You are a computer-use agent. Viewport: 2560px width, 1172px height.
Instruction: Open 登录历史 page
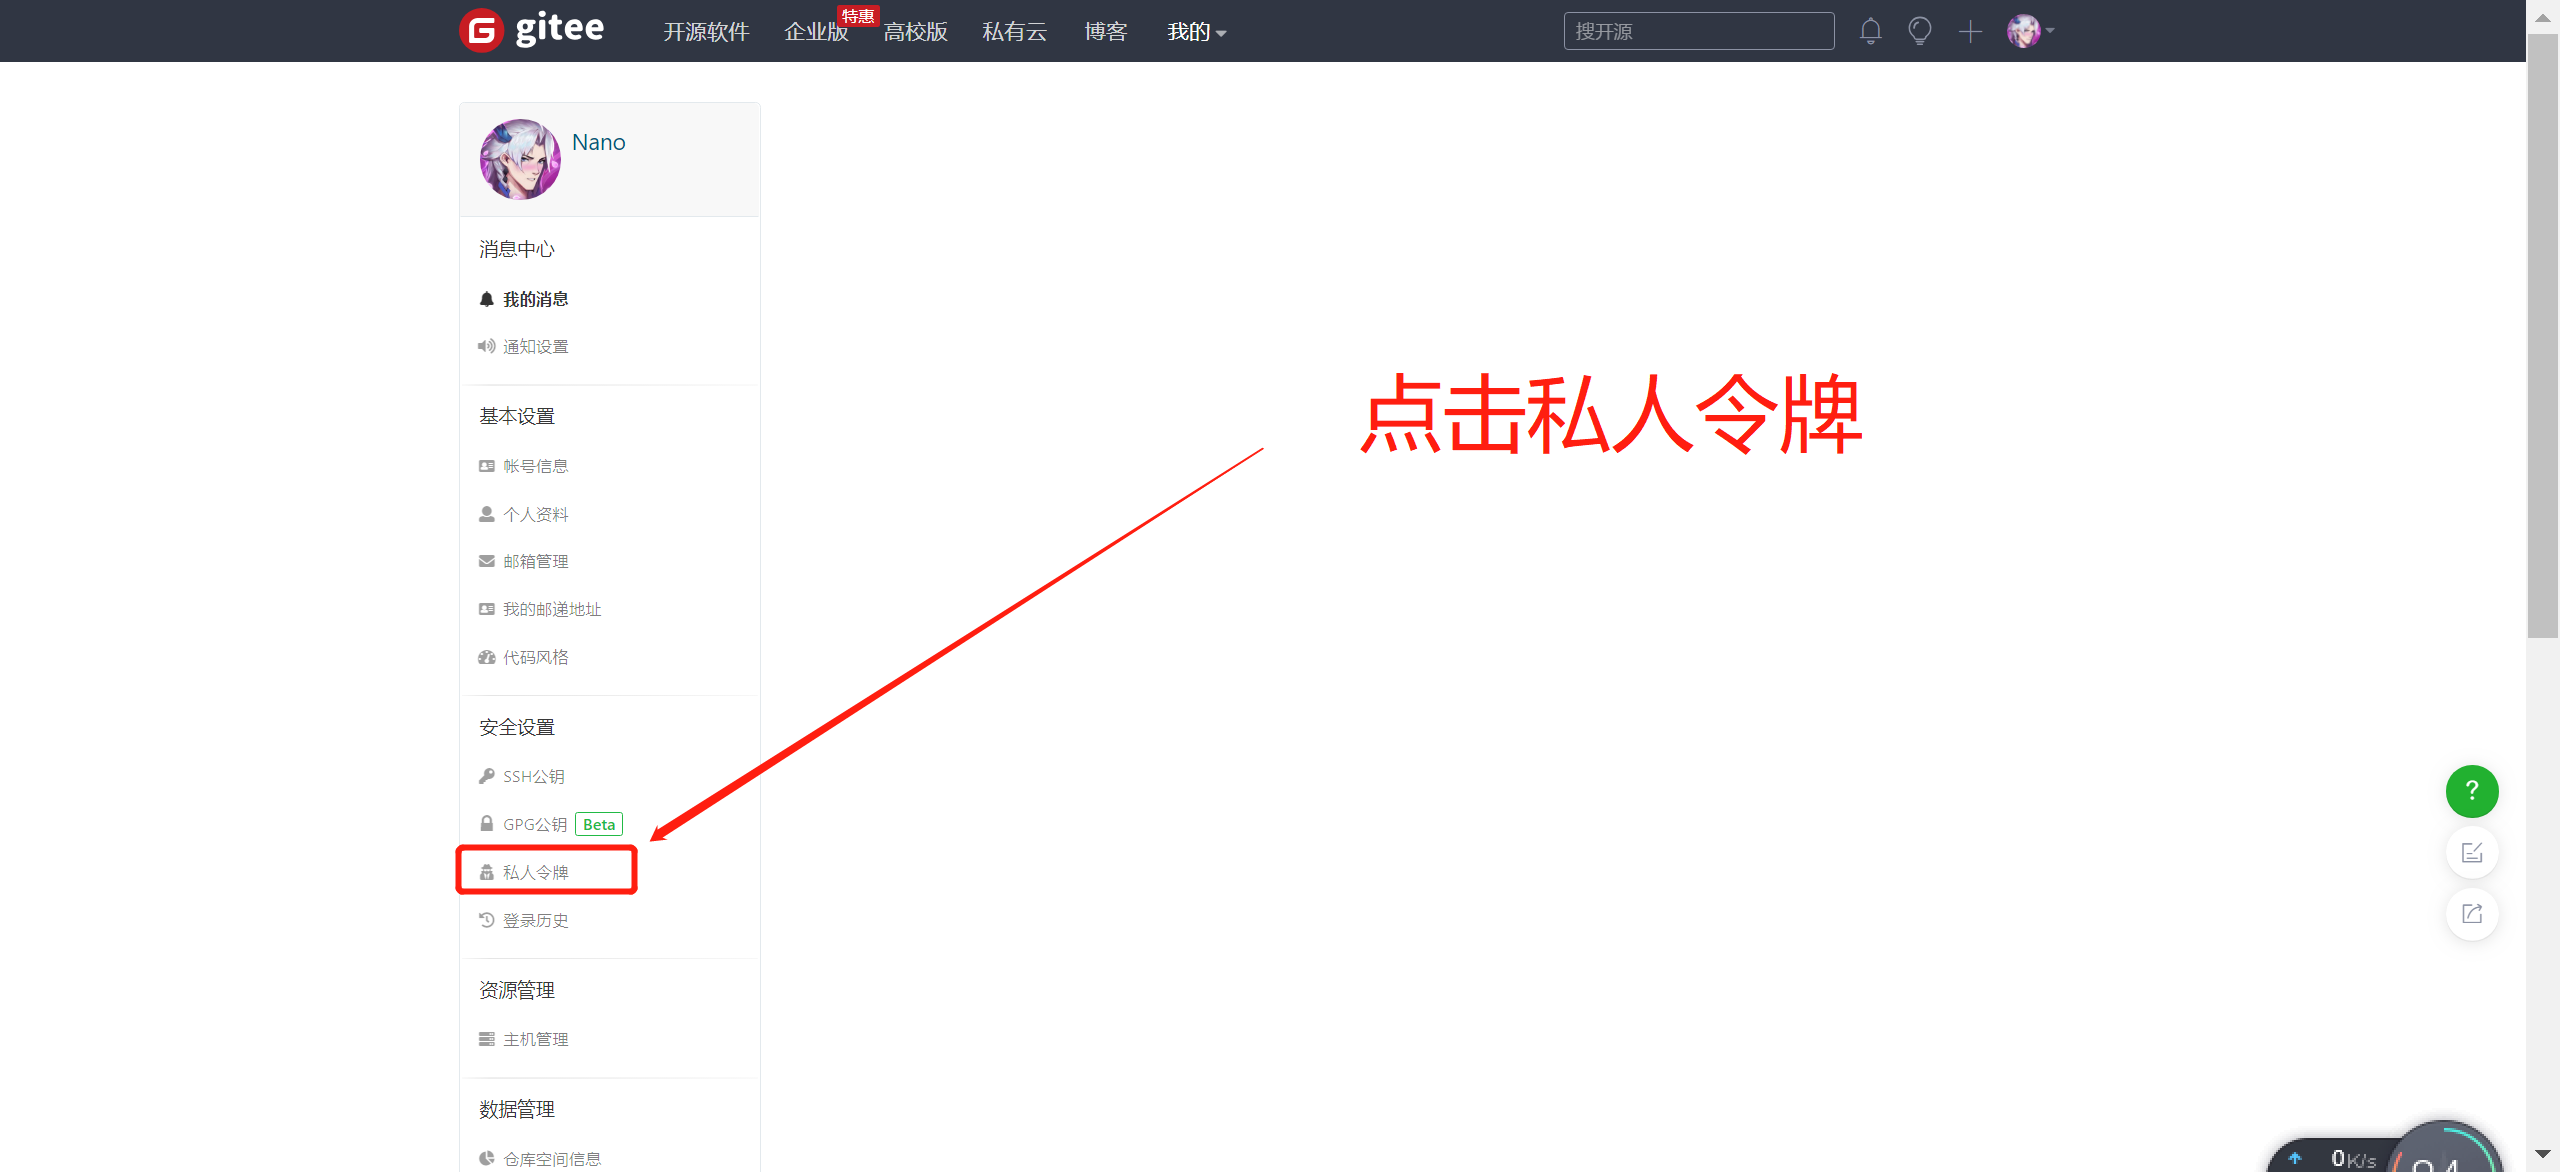coord(535,920)
